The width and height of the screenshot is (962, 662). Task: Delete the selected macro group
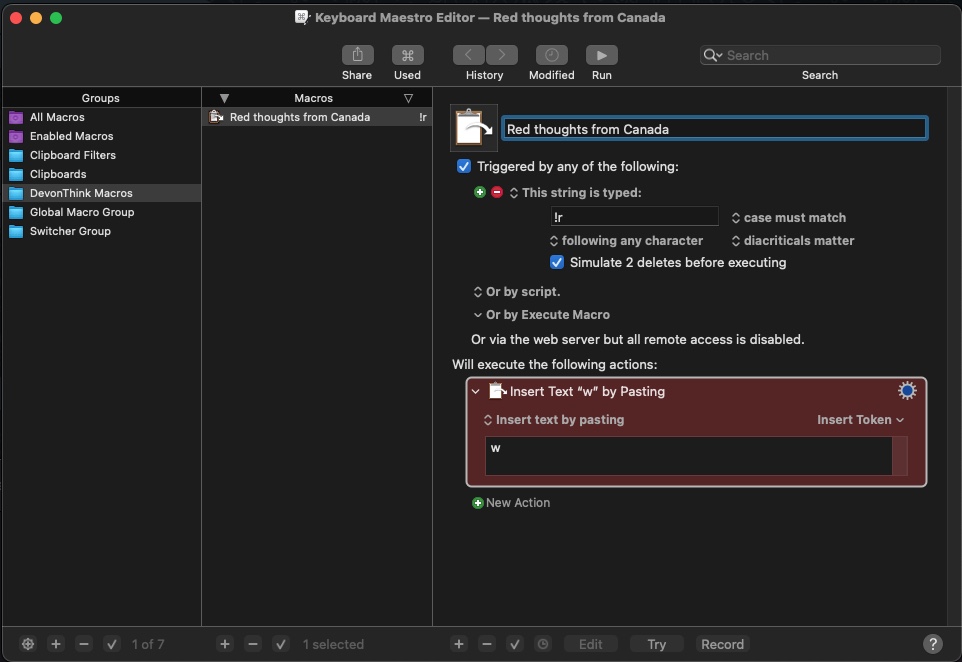click(x=84, y=644)
